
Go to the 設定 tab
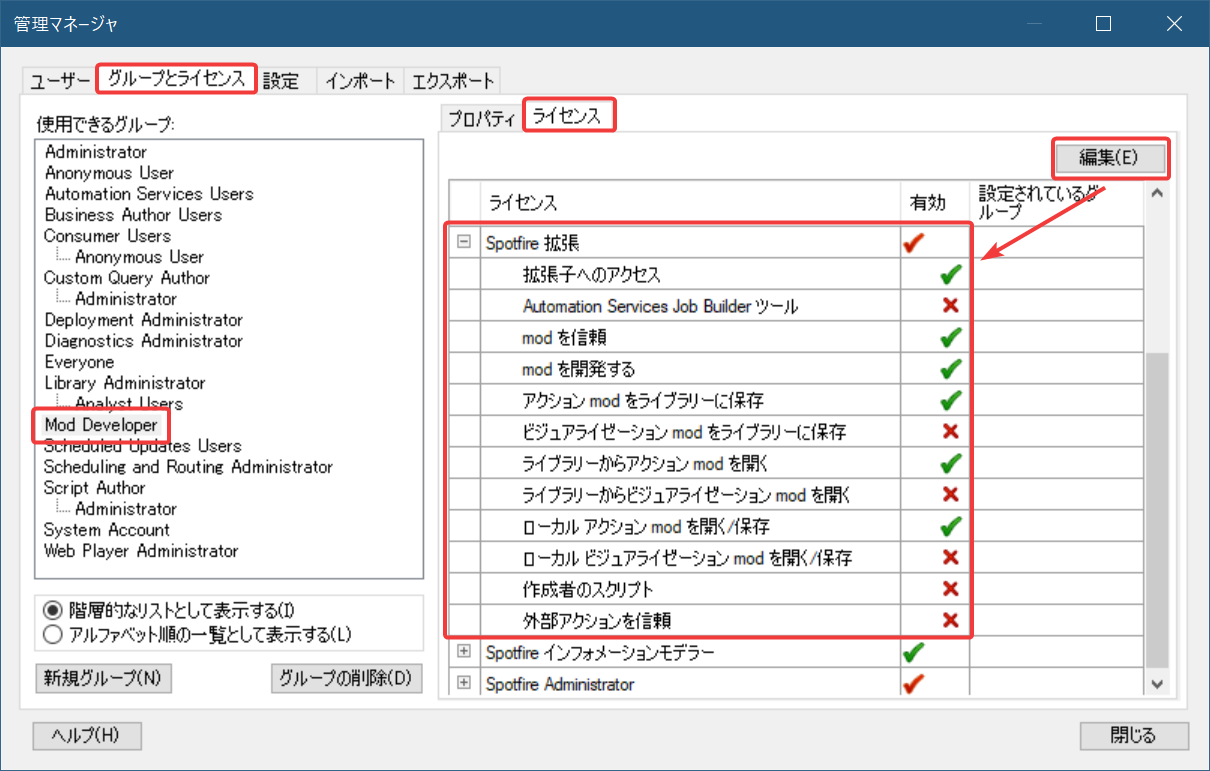click(x=281, y=82)
